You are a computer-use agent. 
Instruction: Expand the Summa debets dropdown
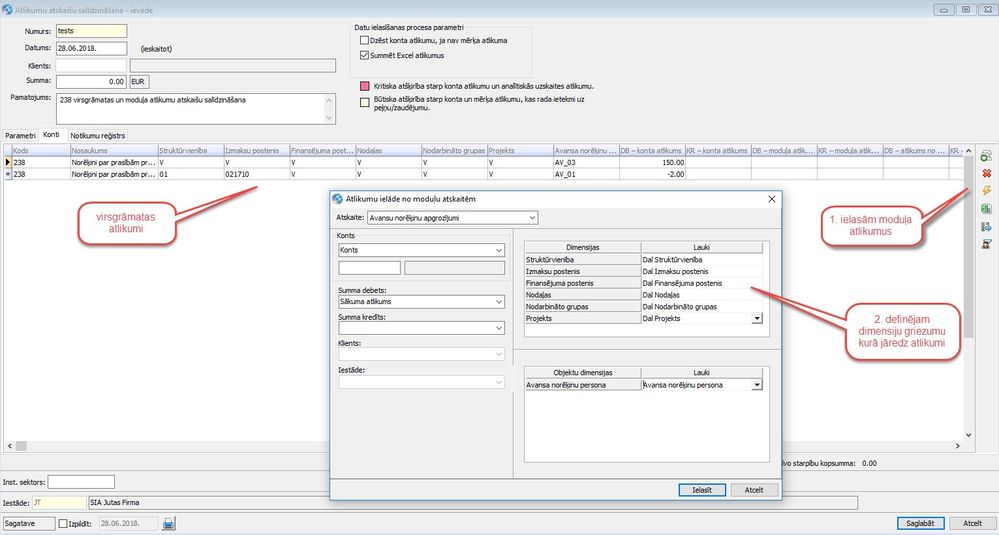pos(498,302)
